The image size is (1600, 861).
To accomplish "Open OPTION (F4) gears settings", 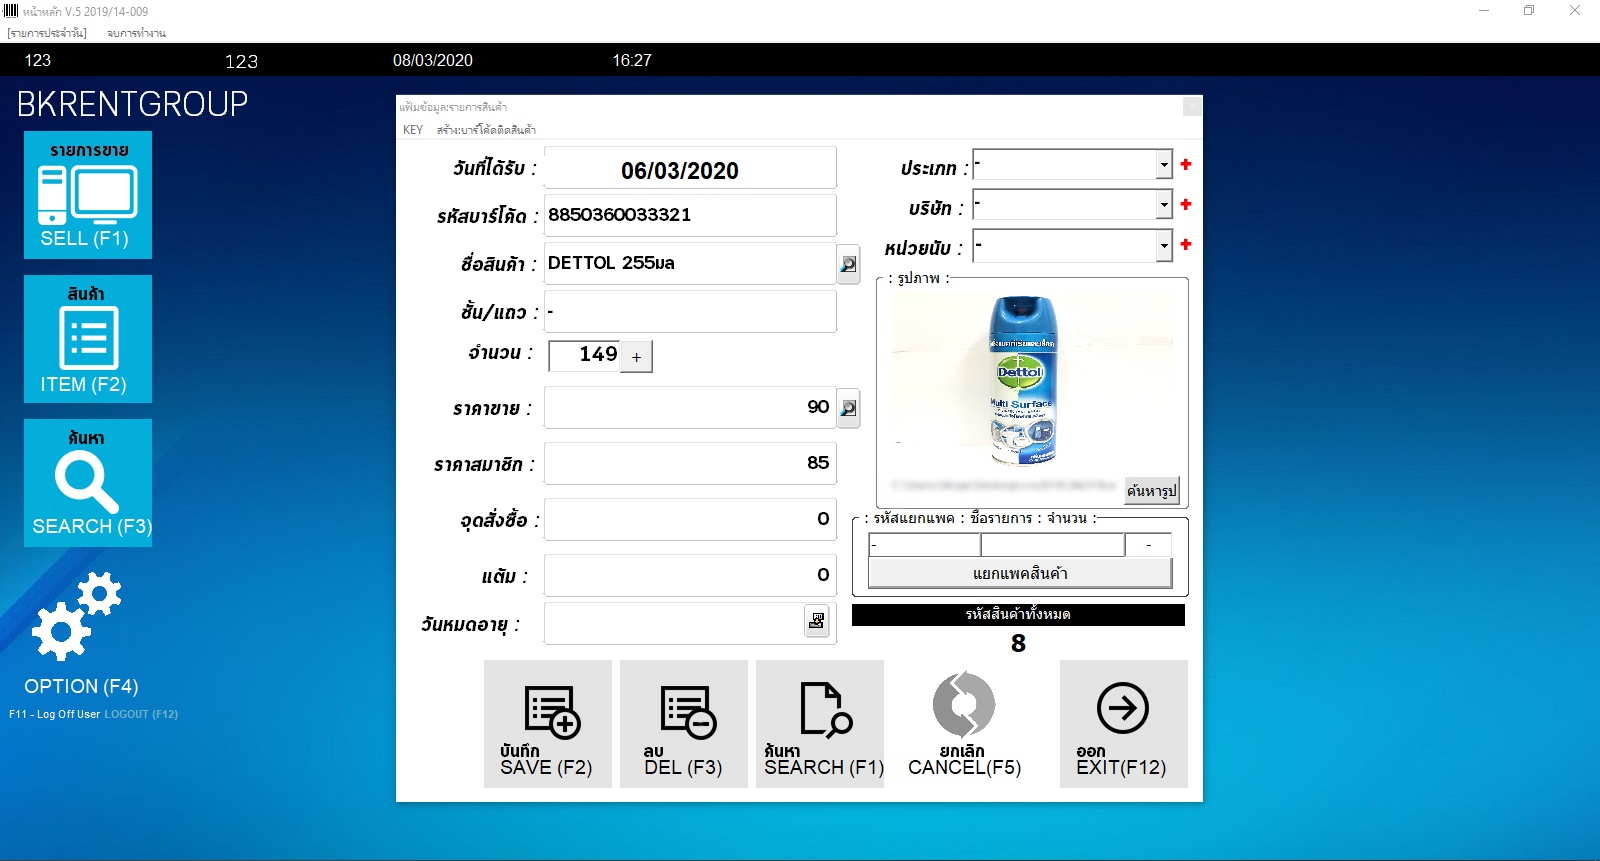I will (x=80, y=635).
